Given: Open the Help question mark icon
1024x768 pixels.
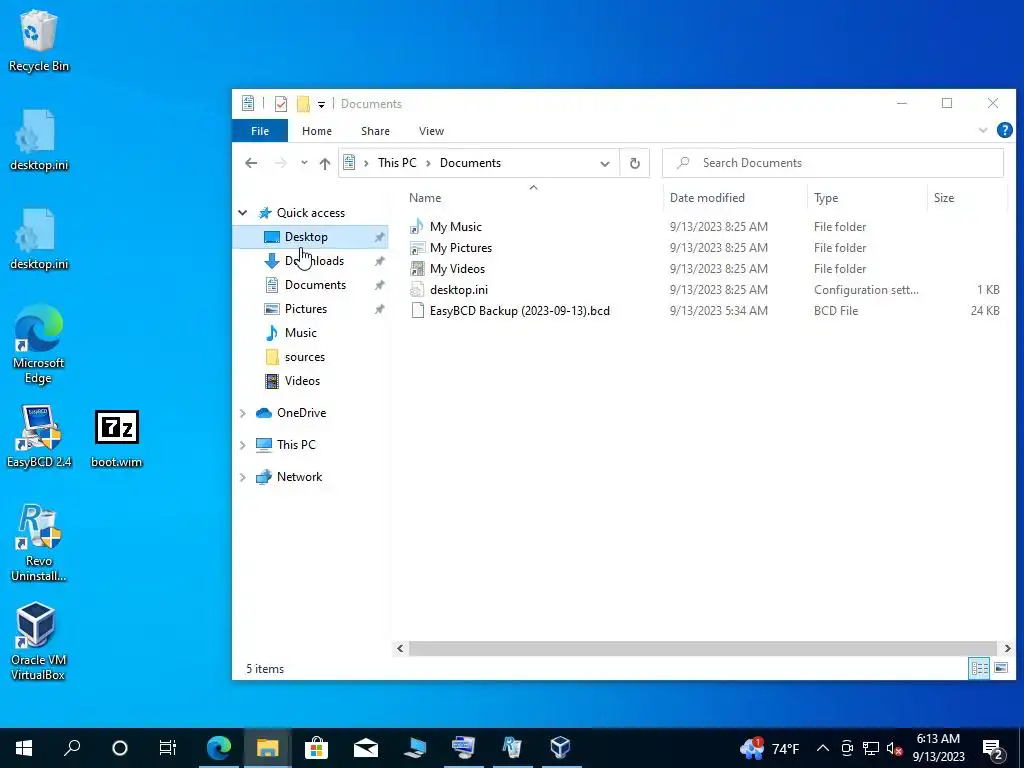Looking at the screenshot, I should [x=1004, y=130].
